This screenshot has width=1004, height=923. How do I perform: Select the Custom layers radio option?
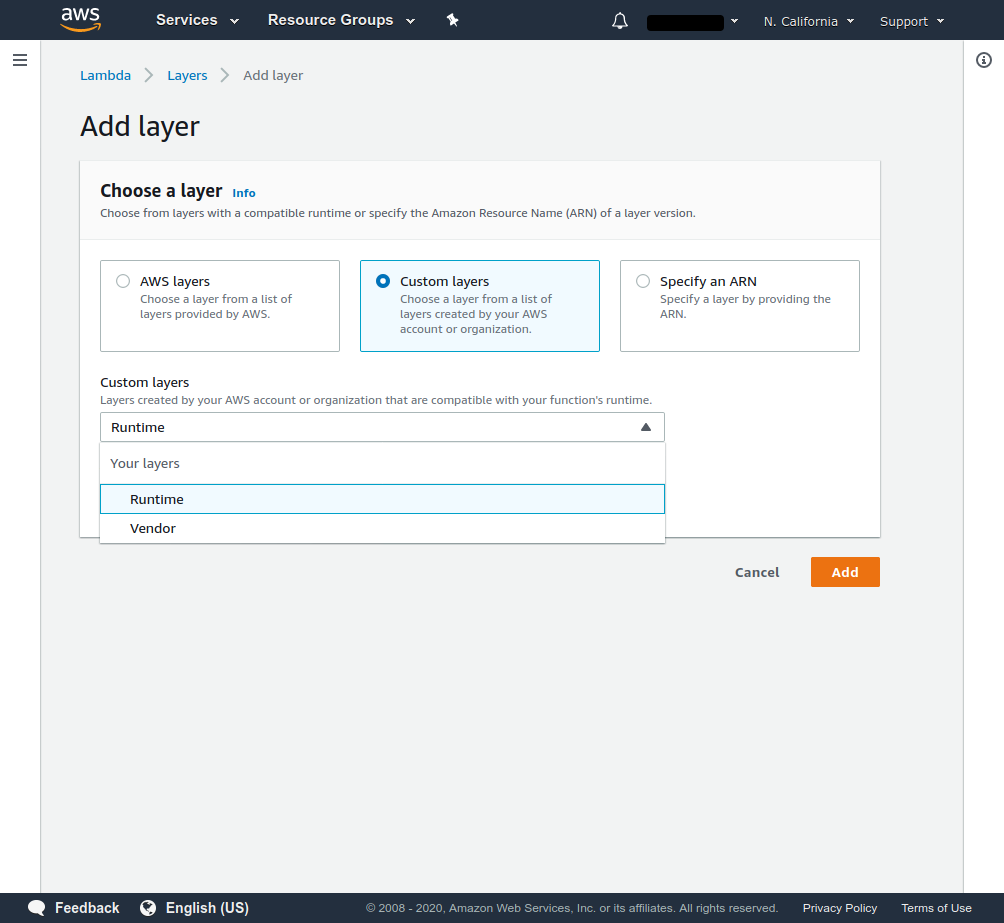[383, 281]
